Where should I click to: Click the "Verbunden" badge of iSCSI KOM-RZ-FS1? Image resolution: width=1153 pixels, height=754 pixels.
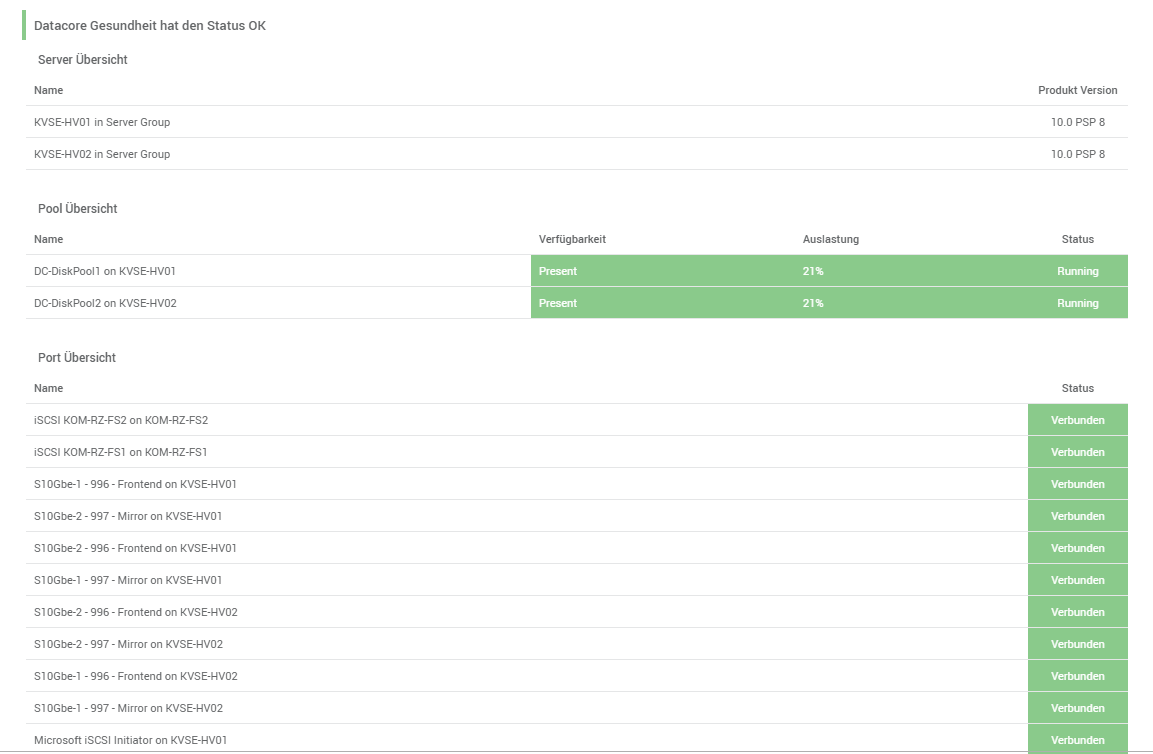(x=1078, y=452)
